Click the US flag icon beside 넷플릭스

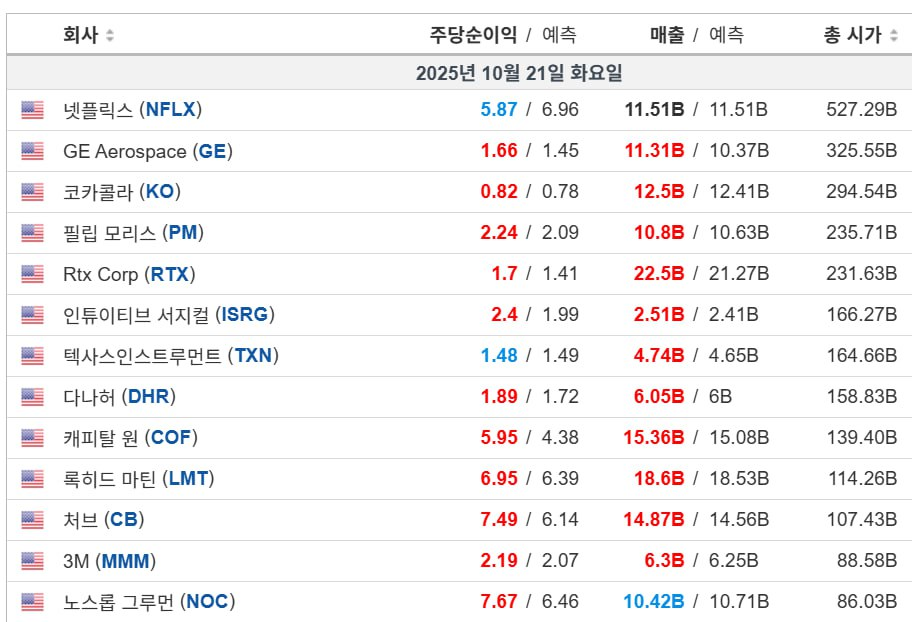33,110
